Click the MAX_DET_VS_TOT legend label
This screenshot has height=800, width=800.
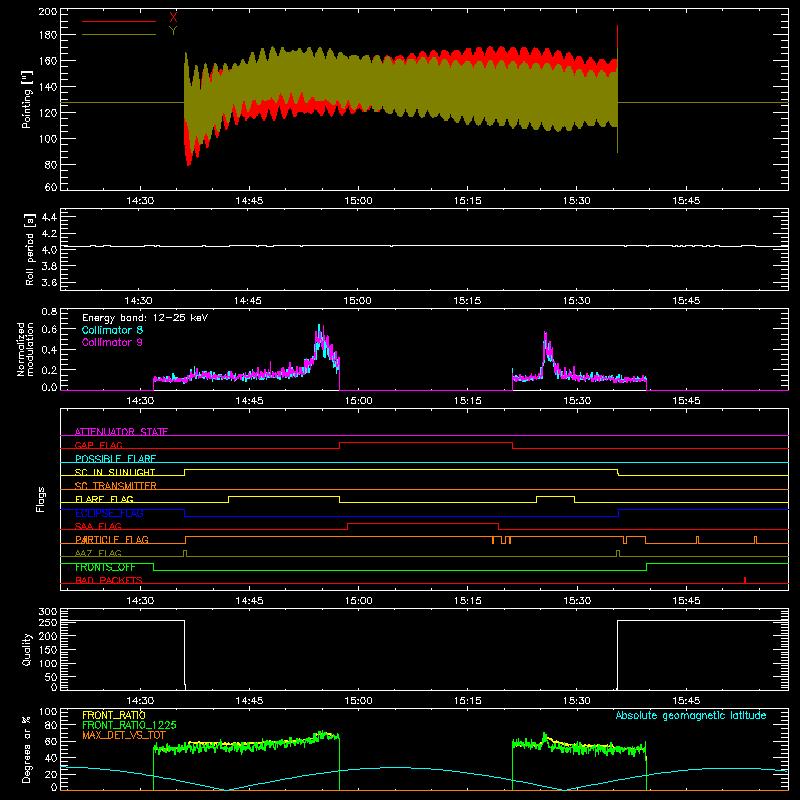tap(124, 735)
